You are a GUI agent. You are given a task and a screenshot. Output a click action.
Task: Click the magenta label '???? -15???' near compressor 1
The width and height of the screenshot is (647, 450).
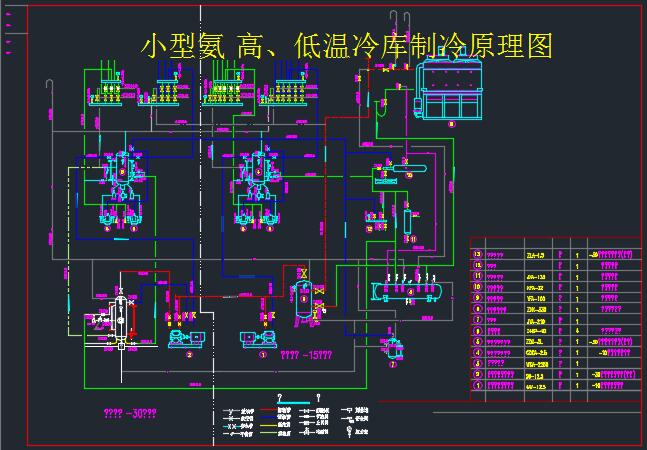[306, 355]
